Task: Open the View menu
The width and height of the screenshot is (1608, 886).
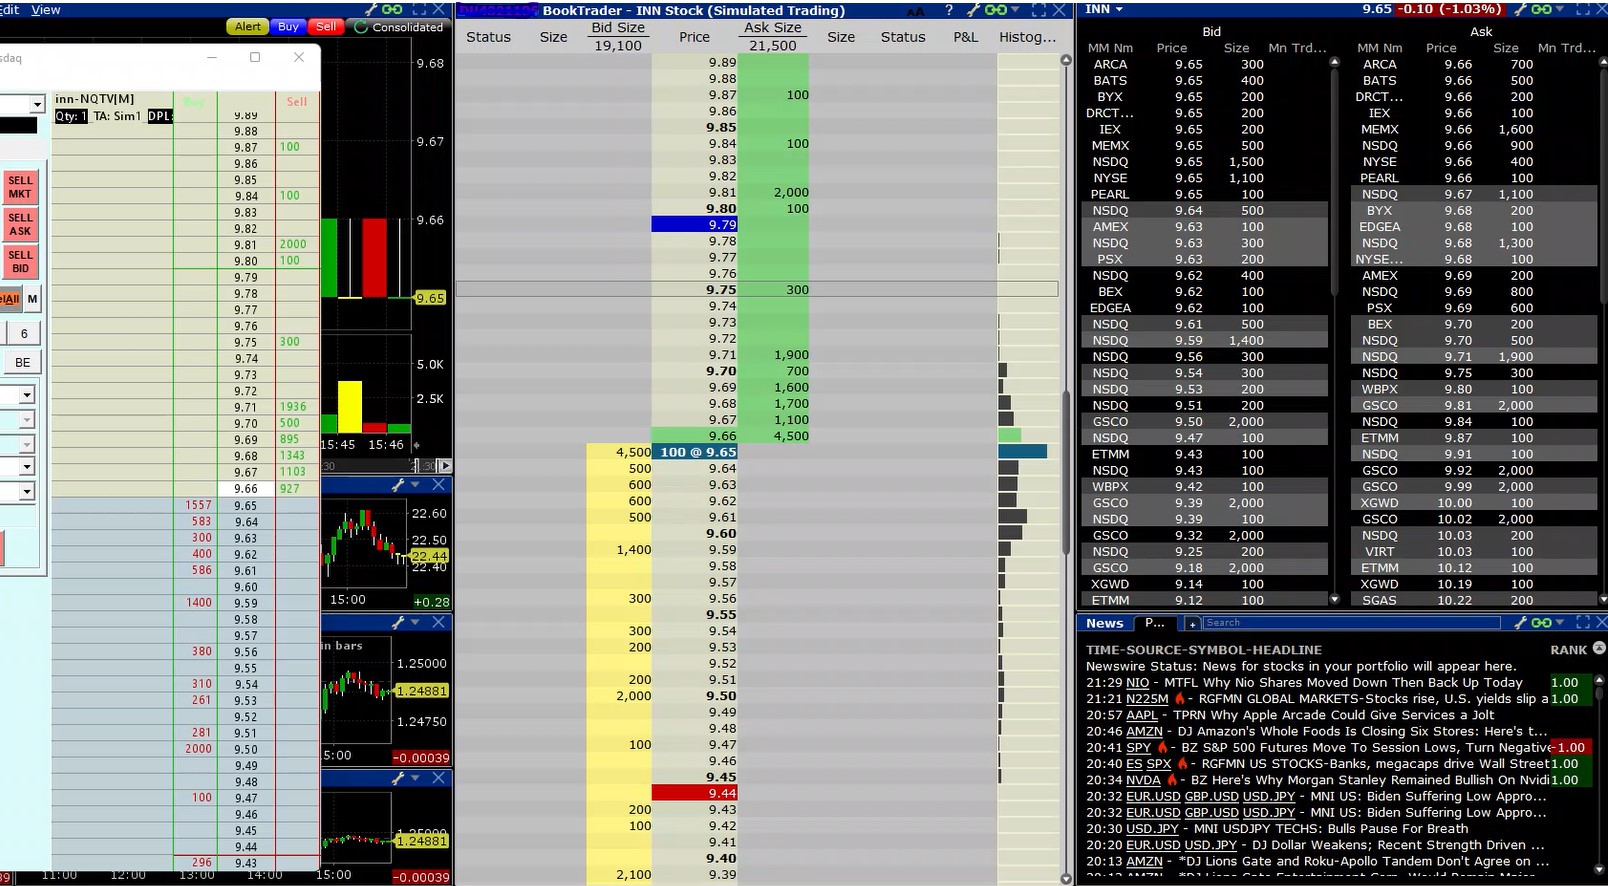Action: 46,9
